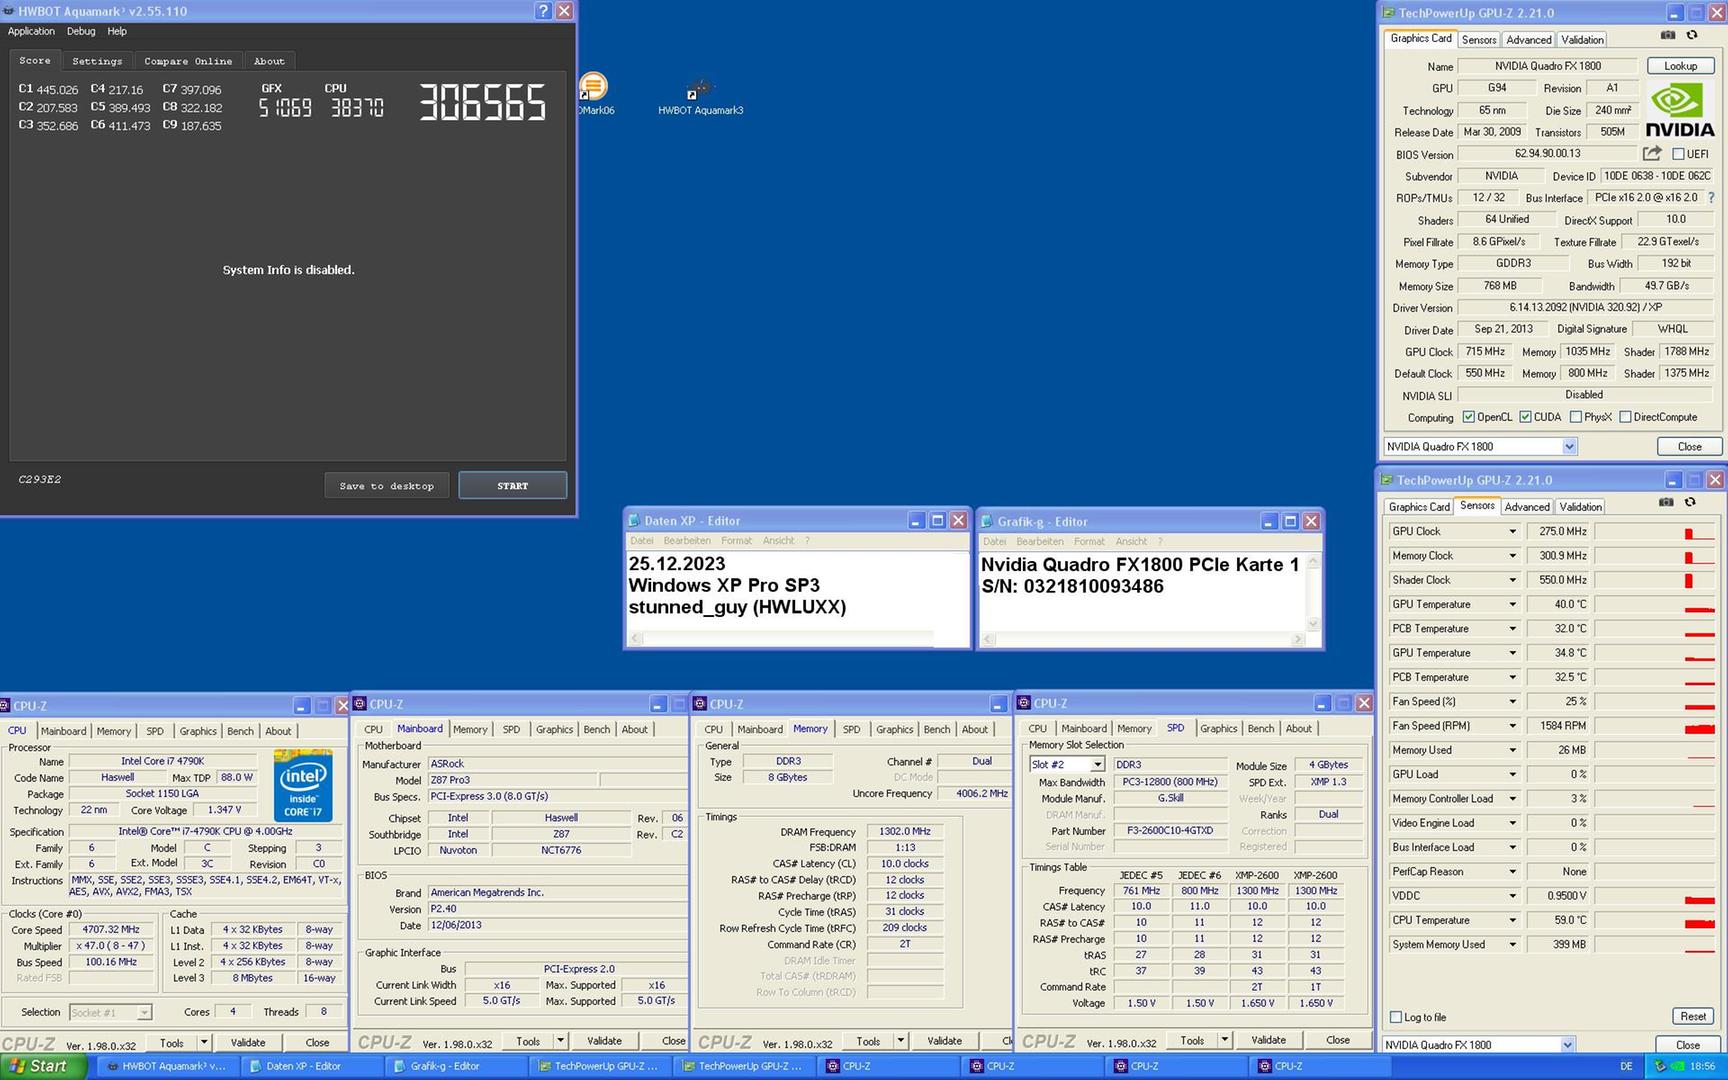Screen dimensions: 1728x1080
Task: Enable the Log to file checkbox
Action: point(1396,1017)
